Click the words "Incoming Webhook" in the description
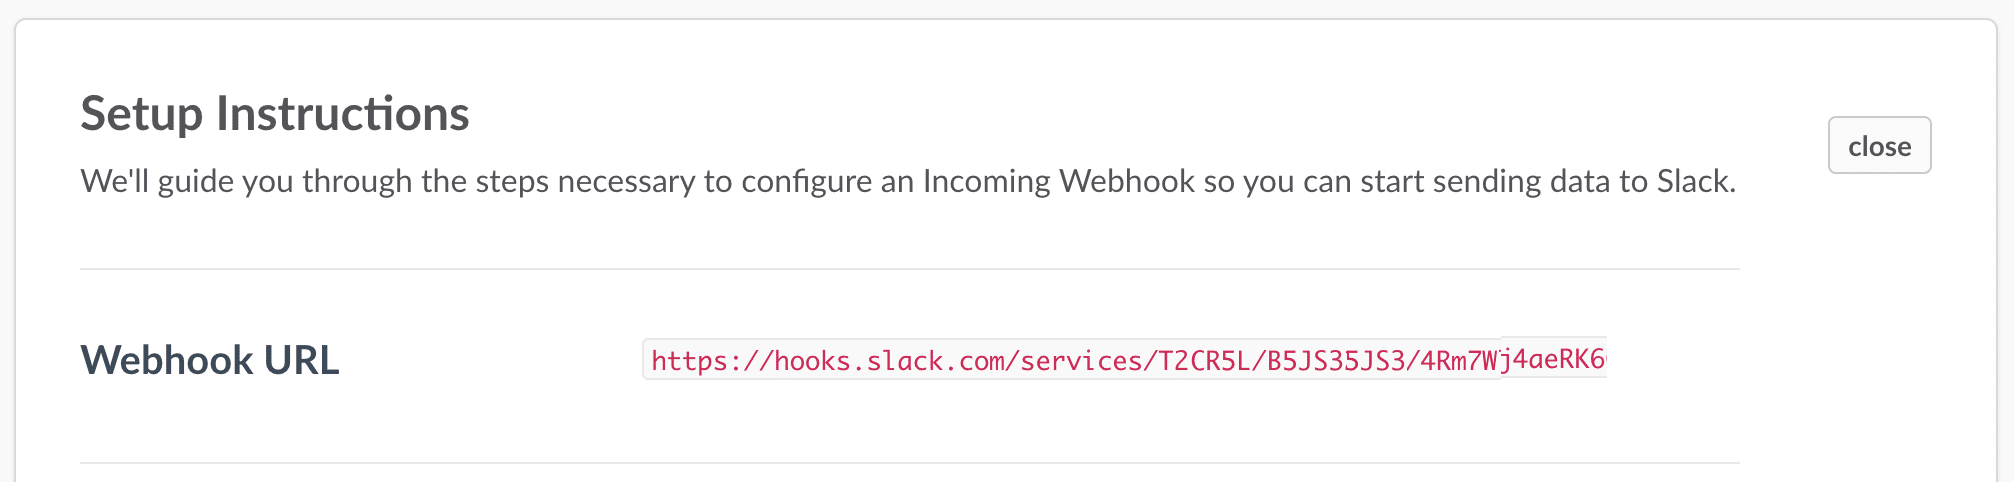The height and width of the screenshot is (482, 2014). click(x=1058, y=181)
